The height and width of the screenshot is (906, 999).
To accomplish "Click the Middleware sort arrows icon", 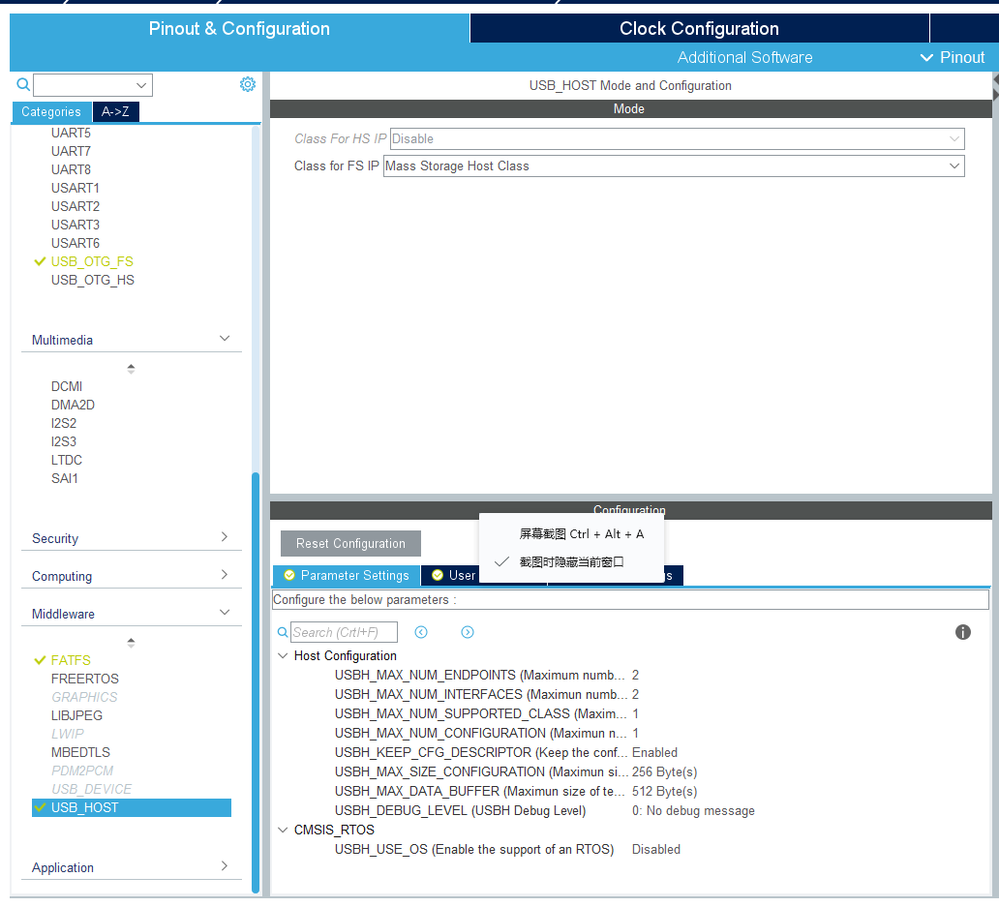I will coord(131,643).
